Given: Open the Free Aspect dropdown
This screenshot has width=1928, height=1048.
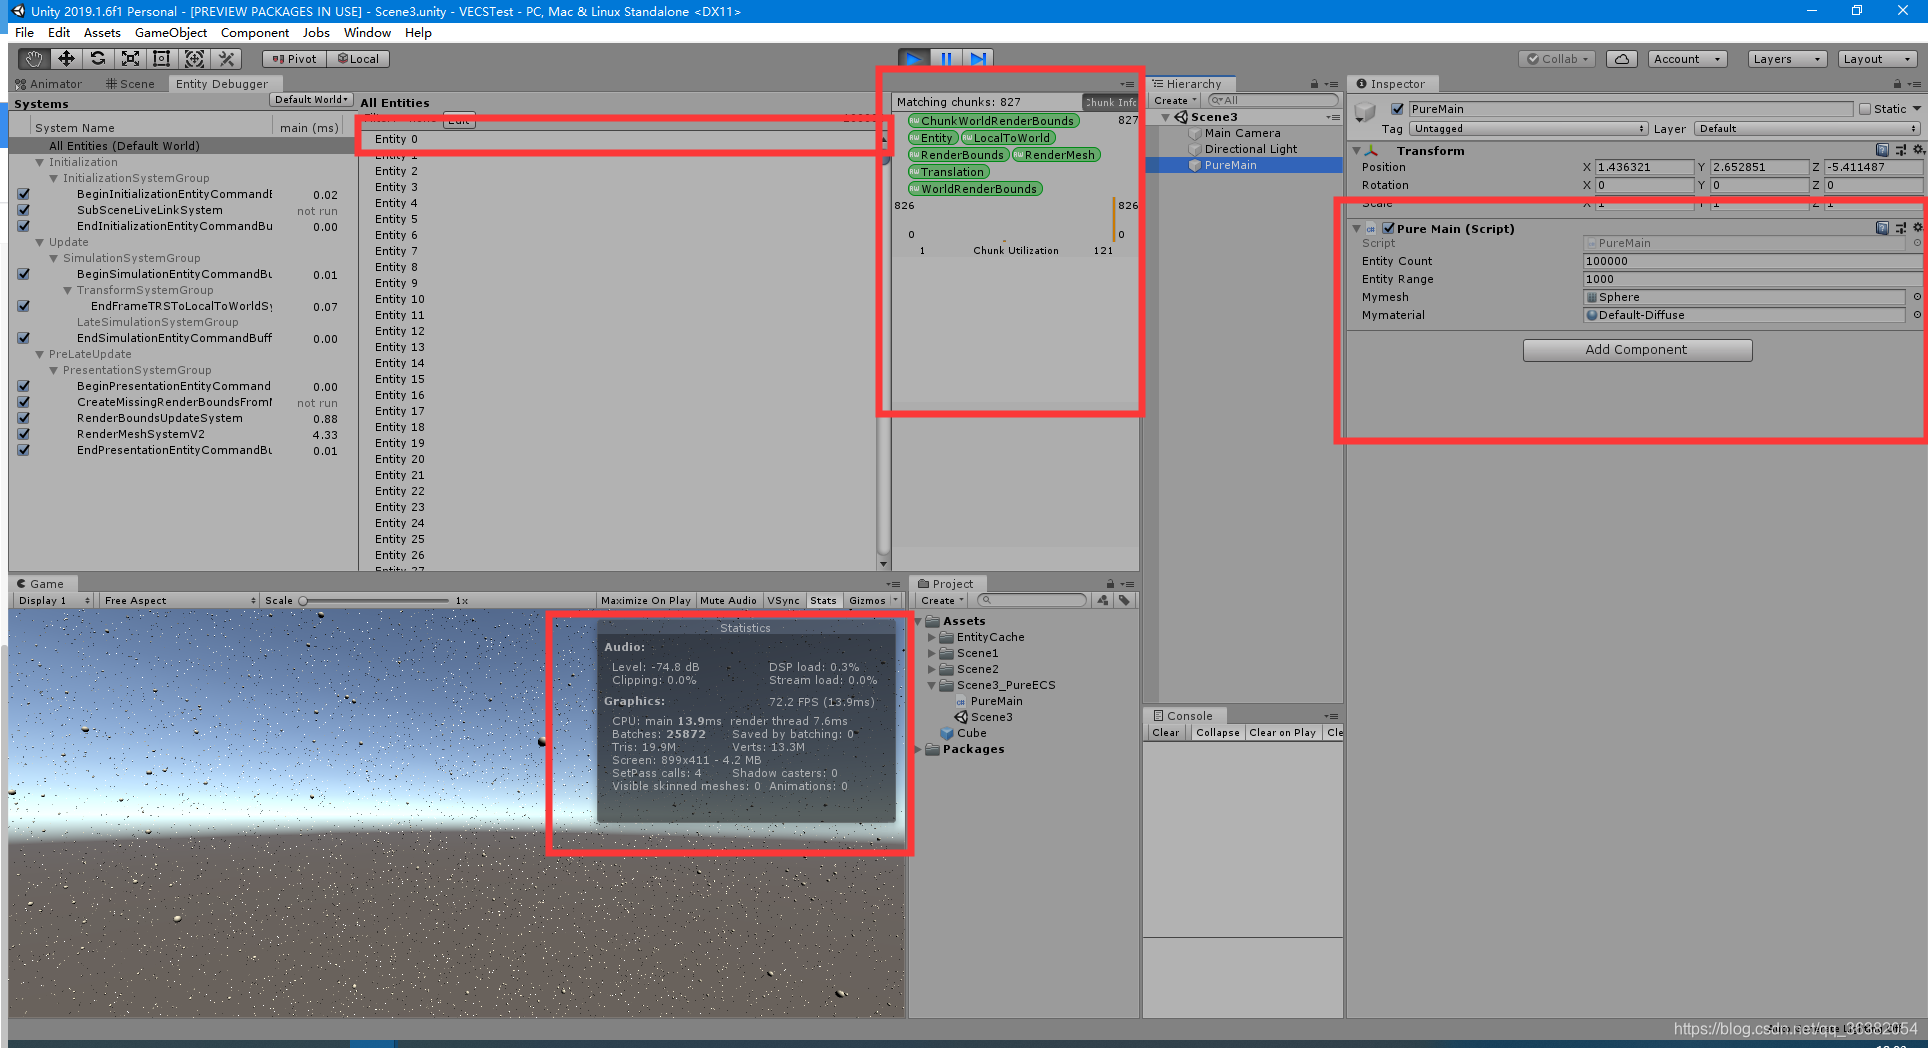Looking at the screenshot, I should tap(177, 600).
